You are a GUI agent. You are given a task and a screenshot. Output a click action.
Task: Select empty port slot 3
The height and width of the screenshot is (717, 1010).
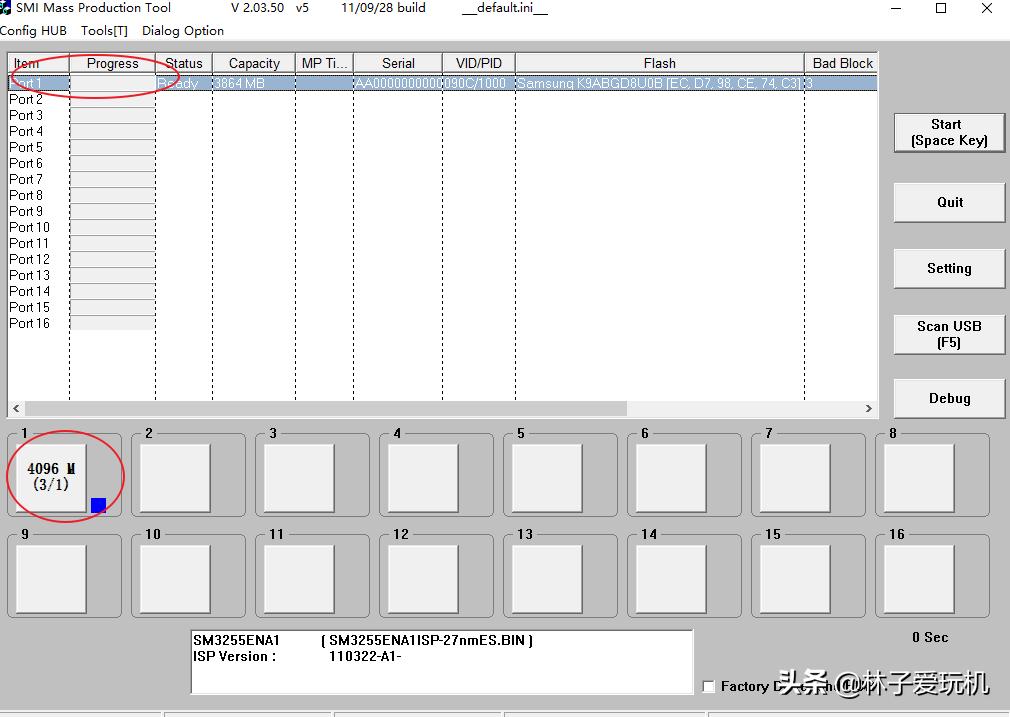point(299,477)
